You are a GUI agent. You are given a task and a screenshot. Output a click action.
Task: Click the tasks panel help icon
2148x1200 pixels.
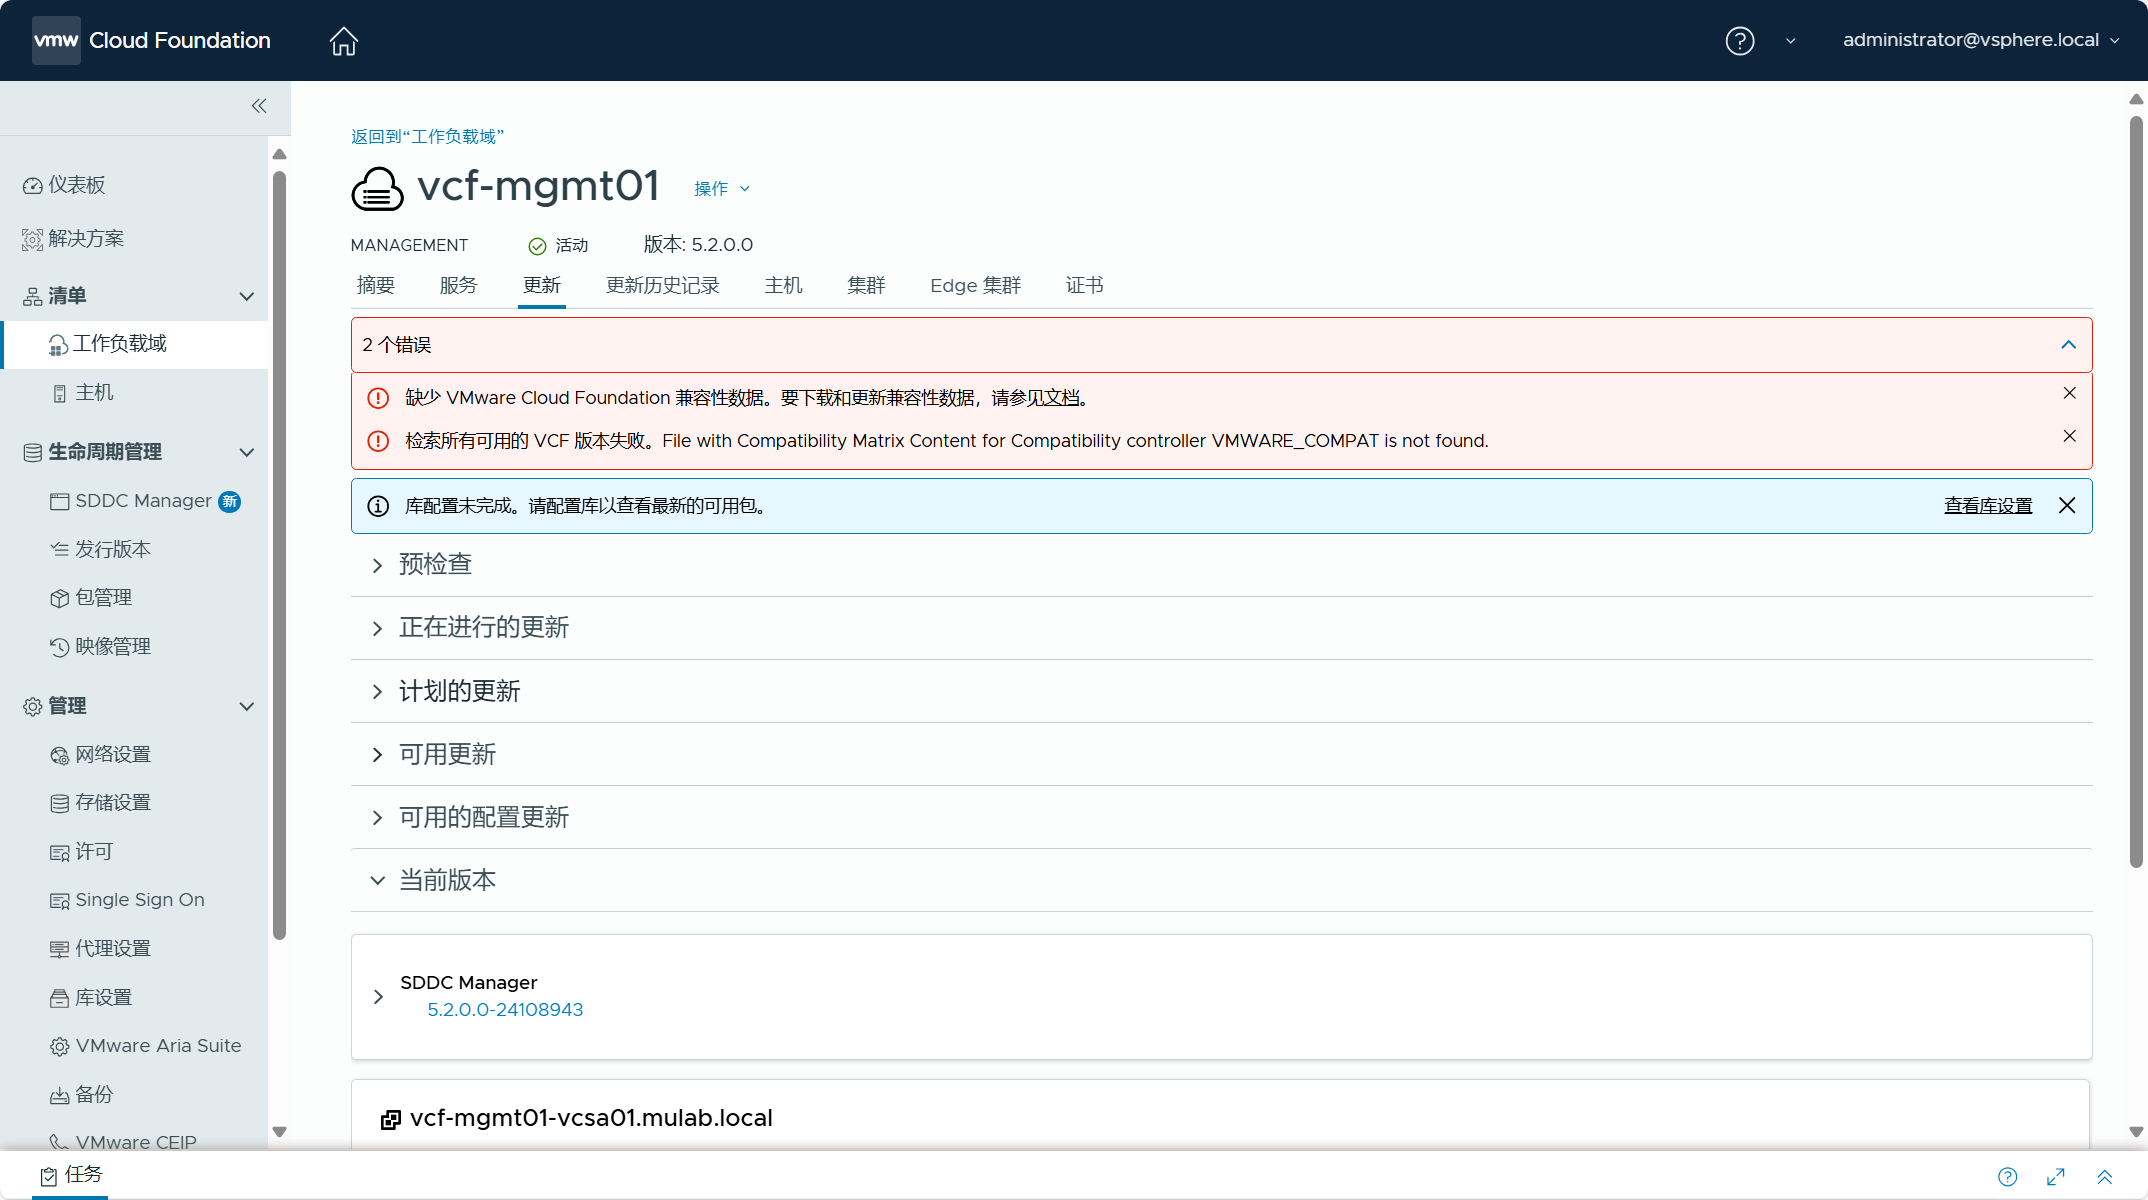tap(2007, 1177)
